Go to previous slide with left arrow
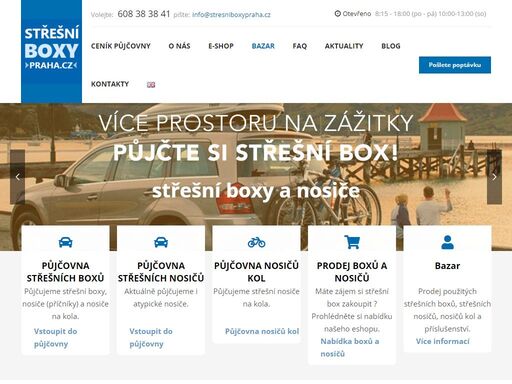This screenshot has width=512, height=384. pyautogui.click(x=18, y=177)
